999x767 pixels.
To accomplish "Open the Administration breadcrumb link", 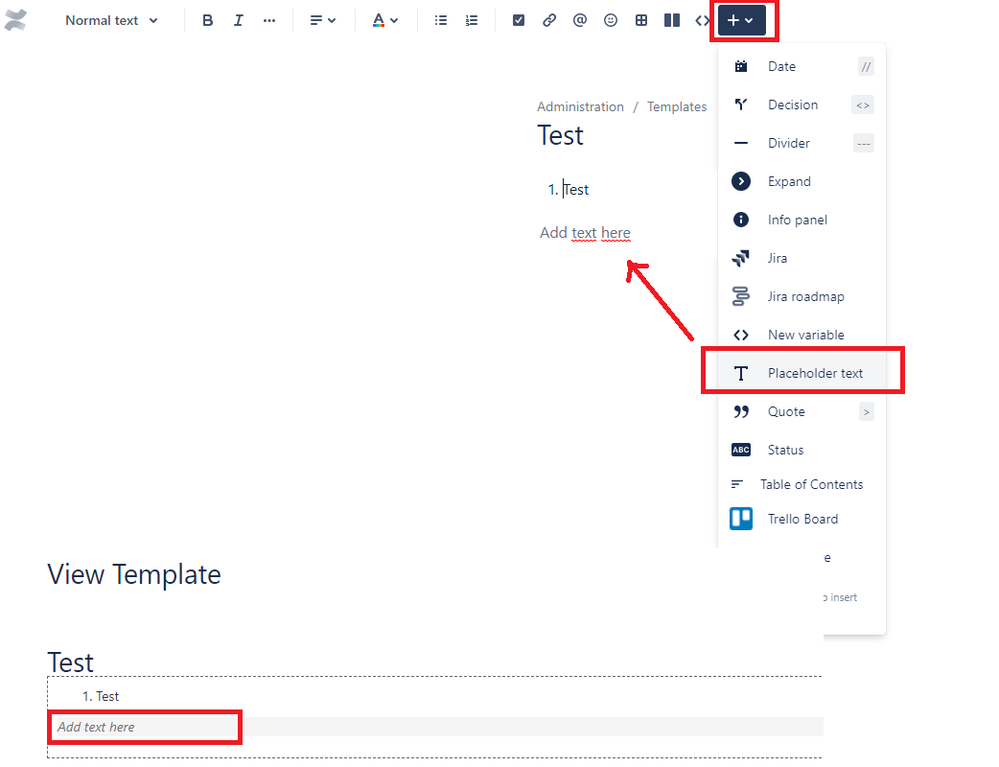I will [580, 106].
